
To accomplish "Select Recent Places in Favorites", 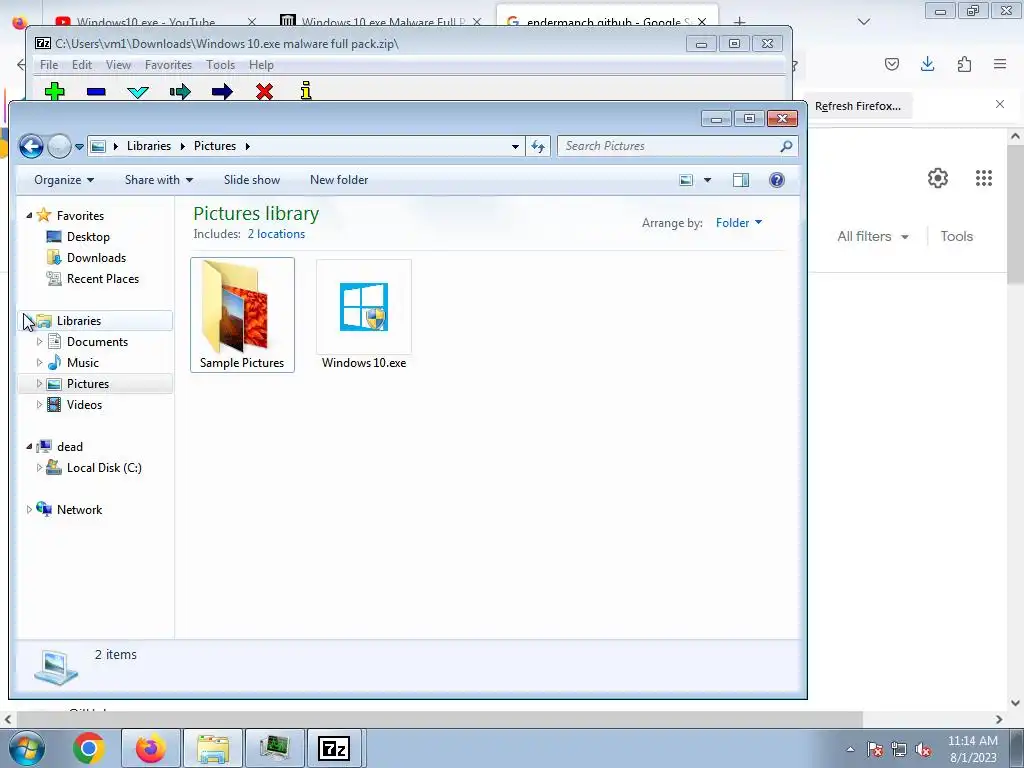I will [103, 278].
